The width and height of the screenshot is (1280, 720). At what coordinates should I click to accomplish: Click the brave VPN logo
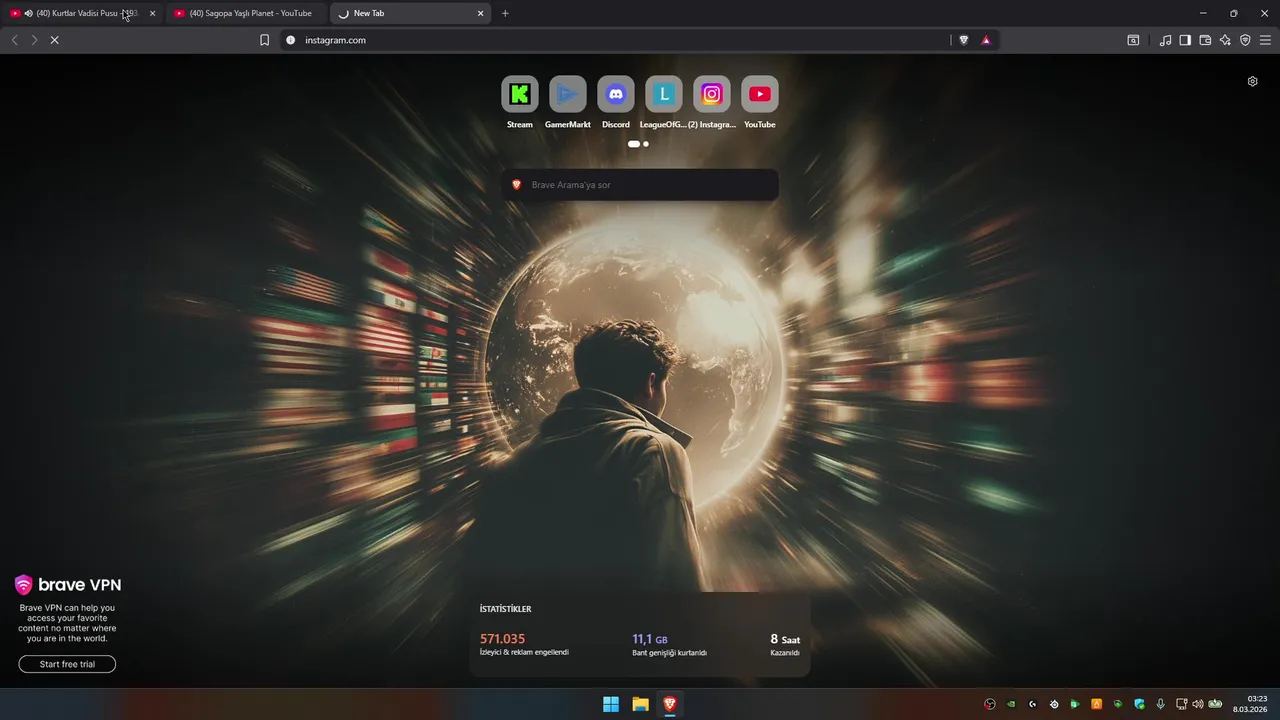click(67, 585)
